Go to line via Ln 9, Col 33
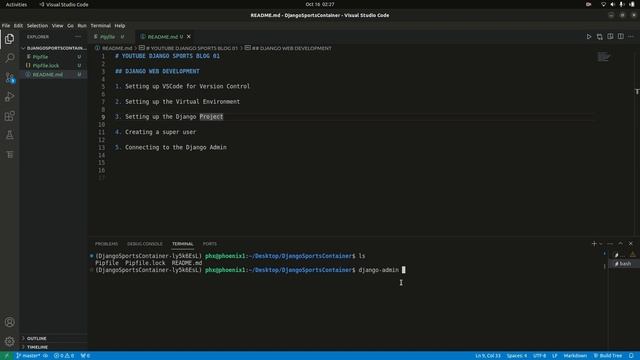The image size is (640, 360). coord(488,356)
